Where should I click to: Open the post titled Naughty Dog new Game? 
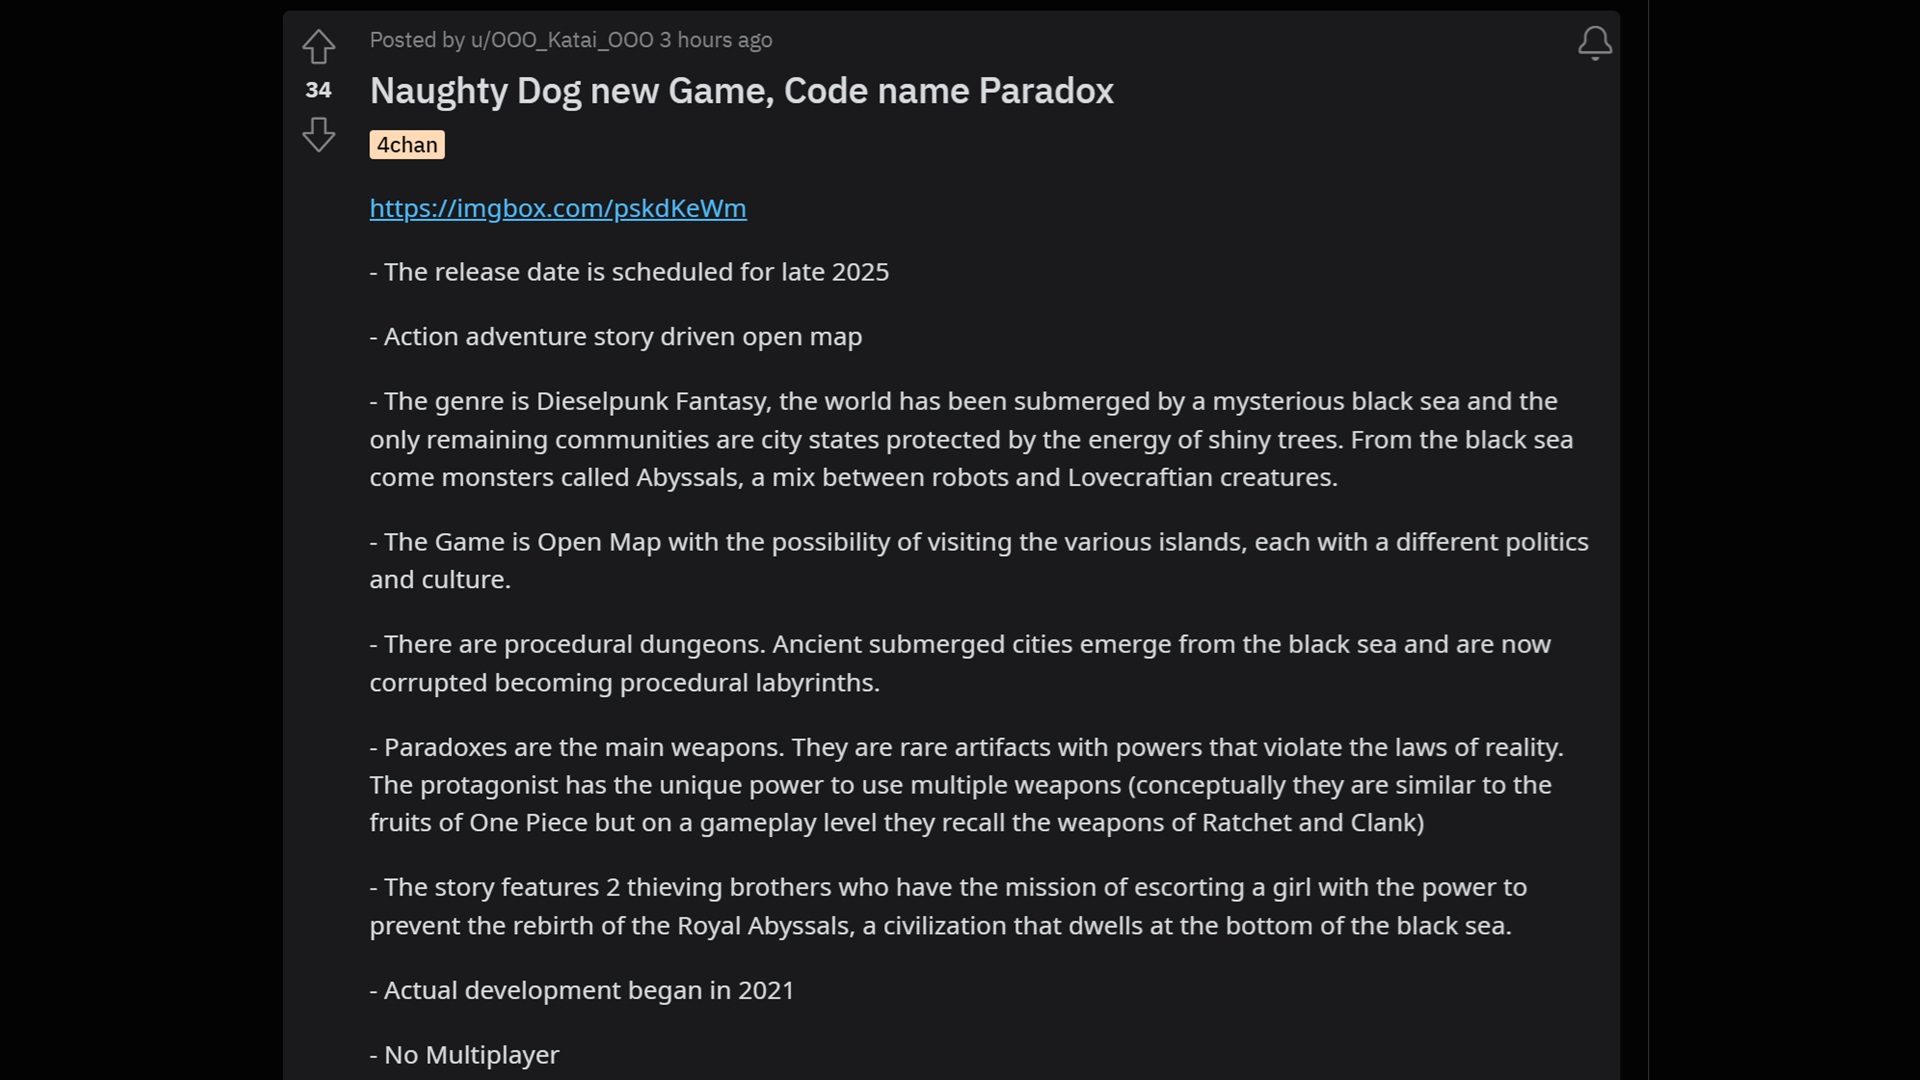tap(741, 91)
